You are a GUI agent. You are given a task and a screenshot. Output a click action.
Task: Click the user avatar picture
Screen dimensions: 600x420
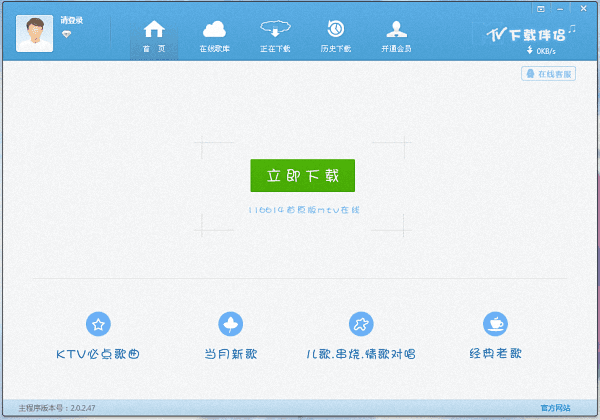click(x=34, y=33)
